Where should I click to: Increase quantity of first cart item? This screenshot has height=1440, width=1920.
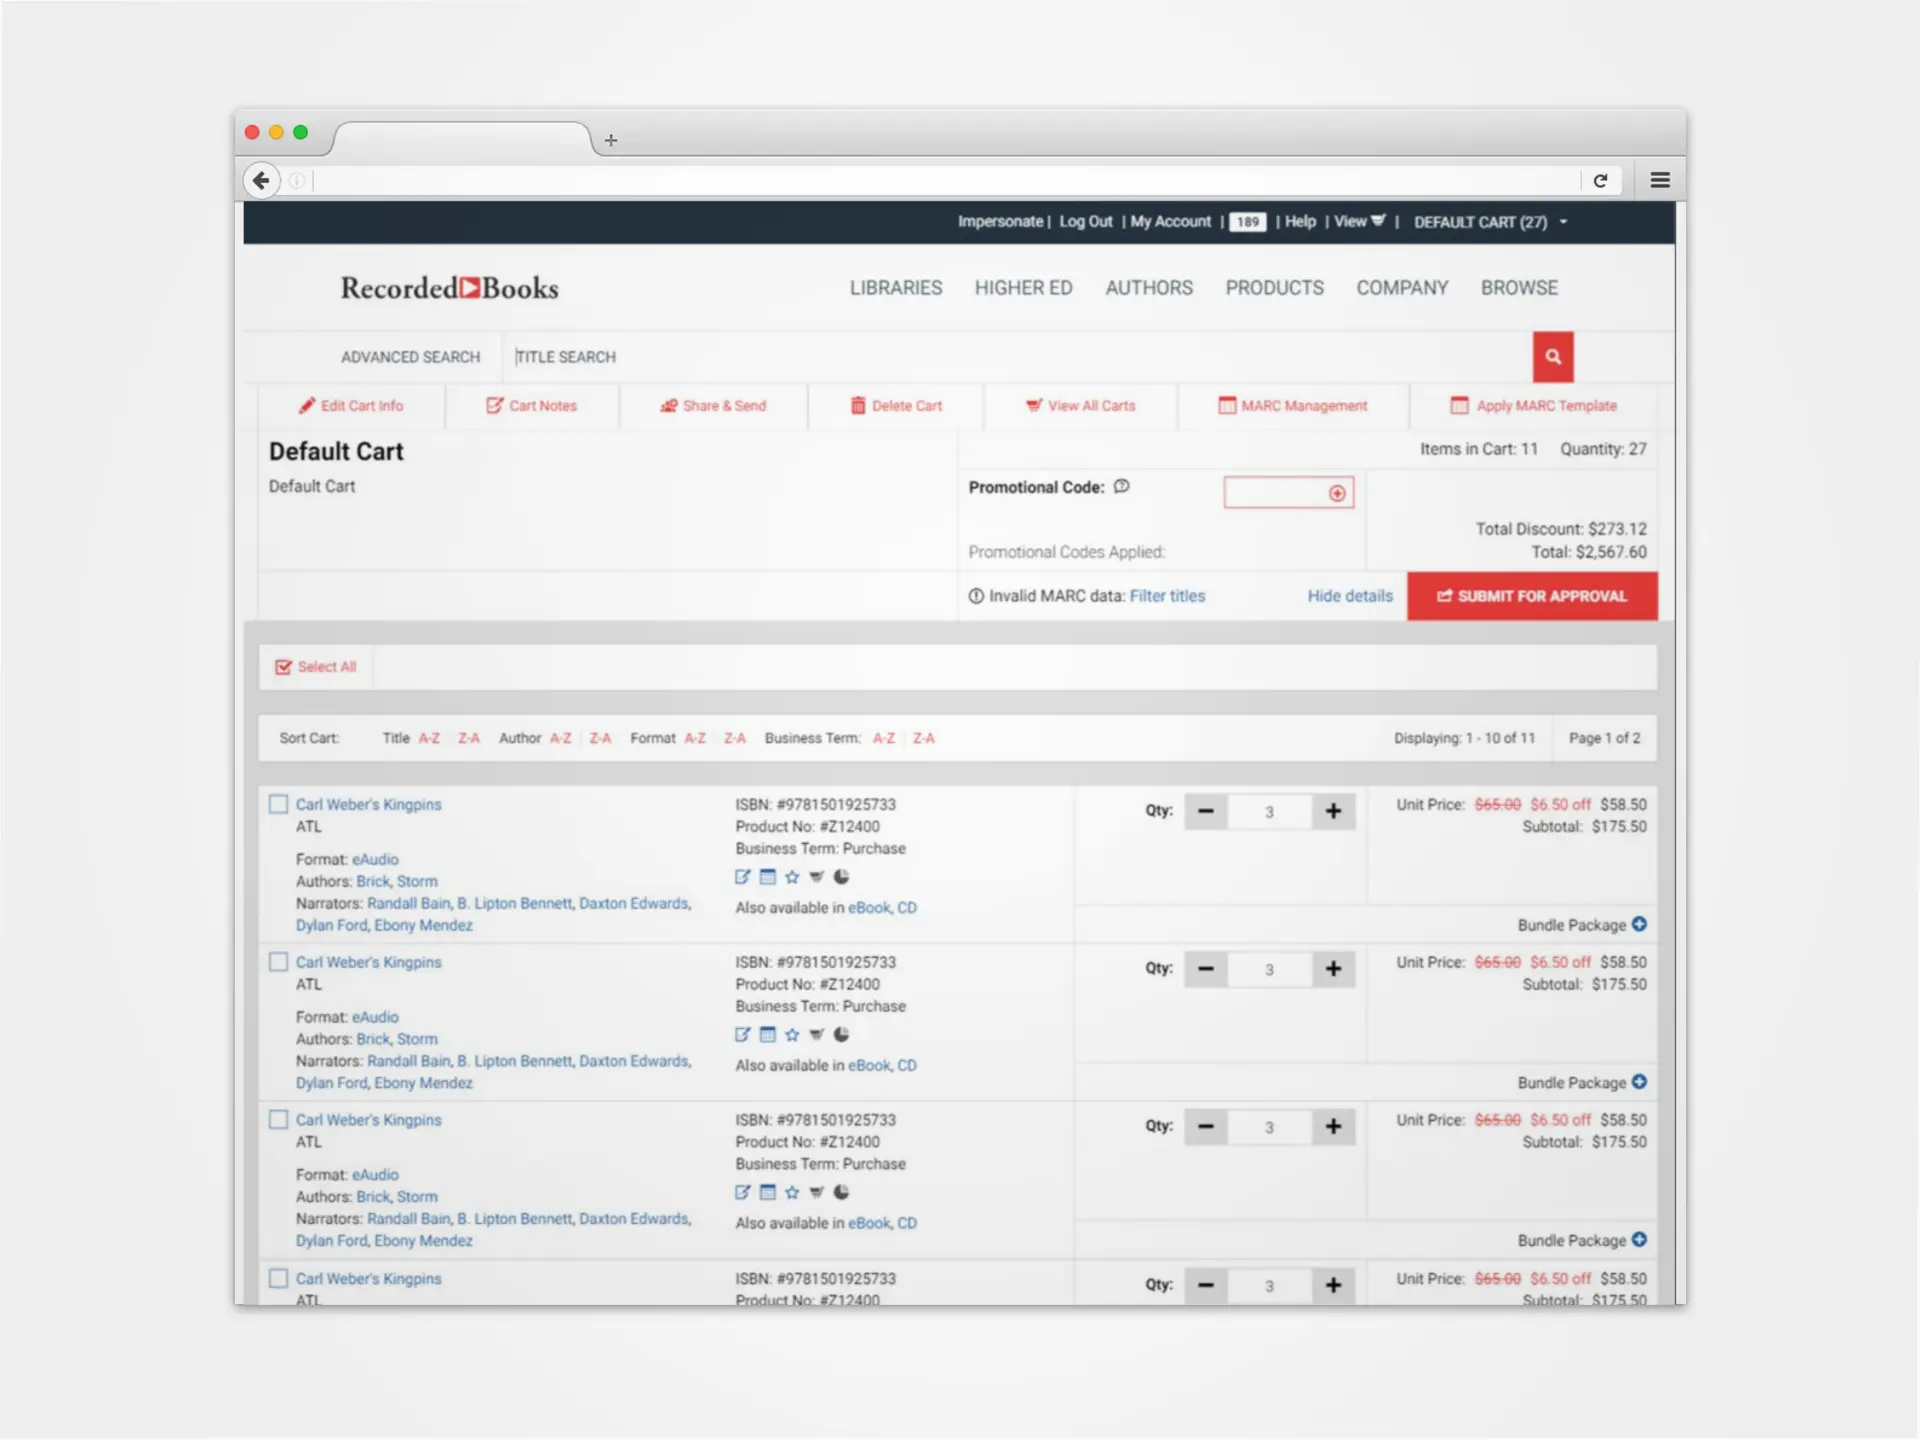coord(1333,811)
